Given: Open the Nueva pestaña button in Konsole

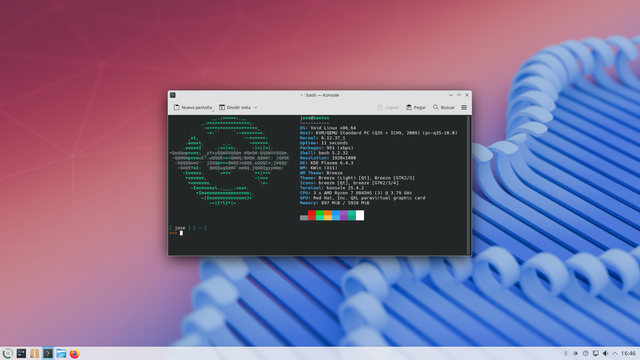Looking at the screenshot, I should tap(193, 107).
